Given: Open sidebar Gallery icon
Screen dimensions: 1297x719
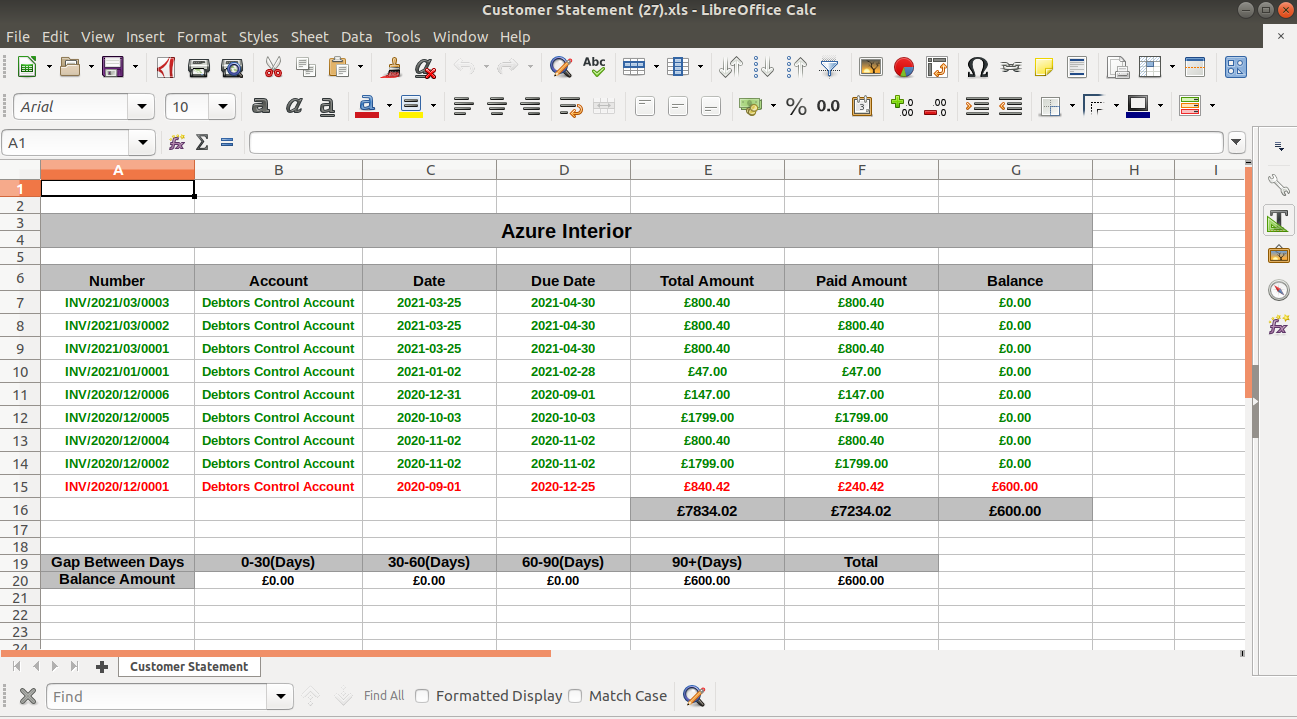Looking at the screenshot, I should click(x=1278, y=255).
